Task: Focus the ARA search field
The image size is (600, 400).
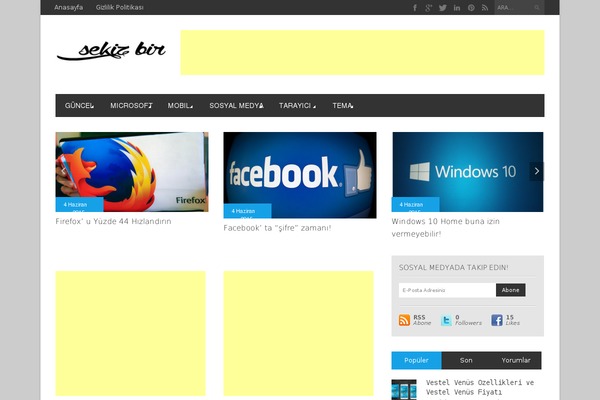Action: point(514,8)
